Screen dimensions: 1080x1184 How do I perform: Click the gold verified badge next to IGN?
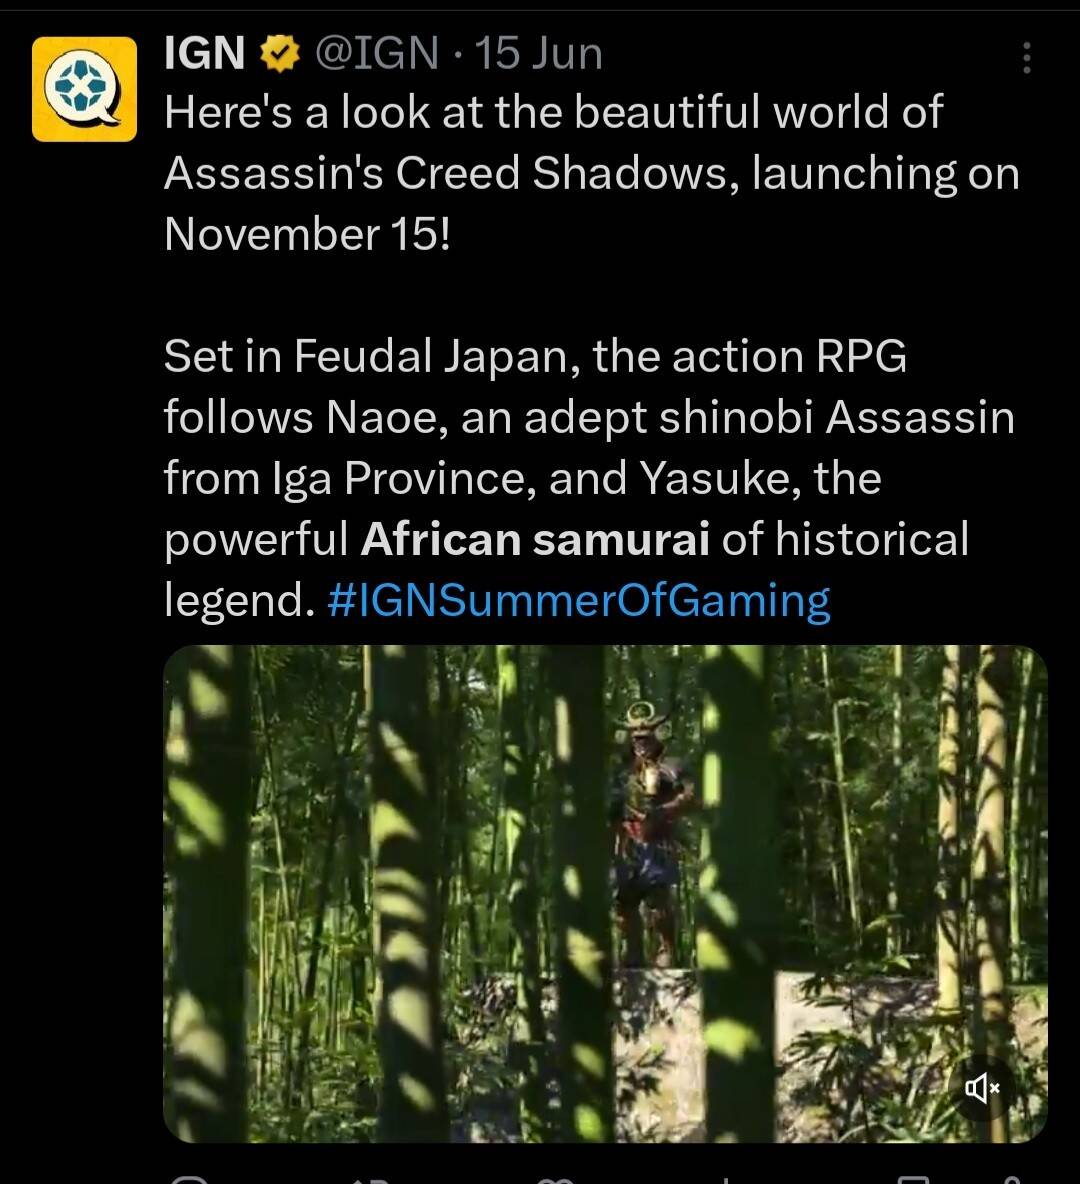point(279,54)
